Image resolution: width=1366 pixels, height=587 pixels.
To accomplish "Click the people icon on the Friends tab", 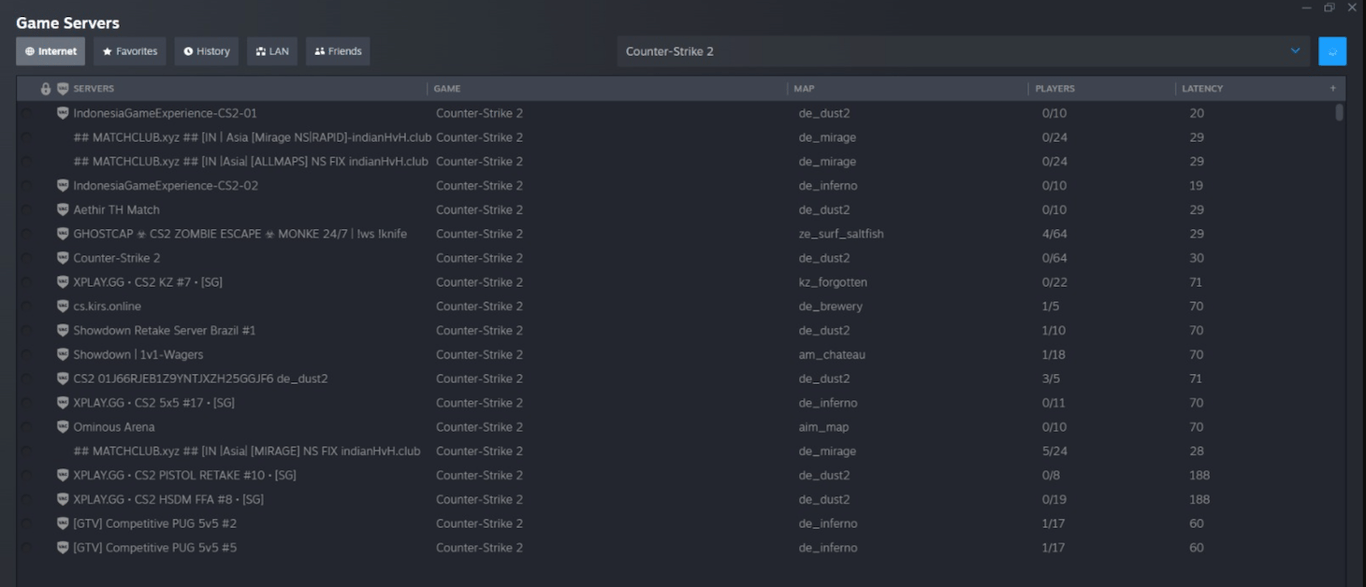I will pyautogui.click(x=318, y=51).
